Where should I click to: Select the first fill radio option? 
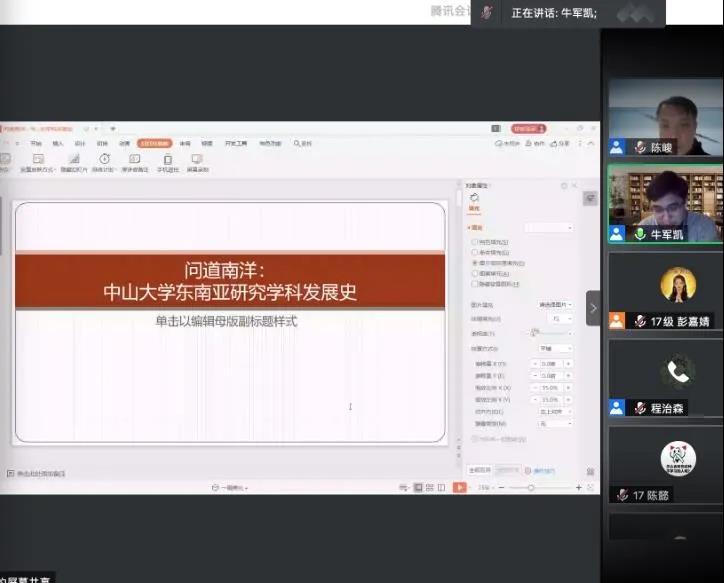click(474, 242)
